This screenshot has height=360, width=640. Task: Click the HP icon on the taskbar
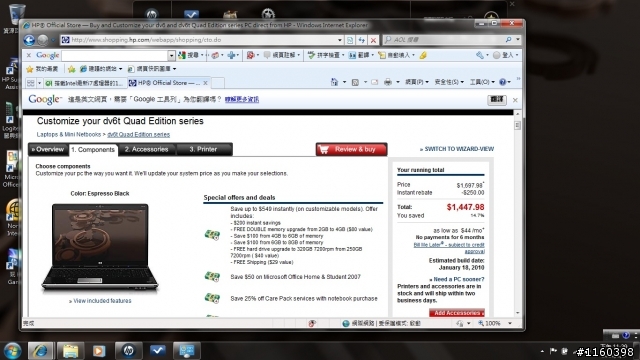129,351
